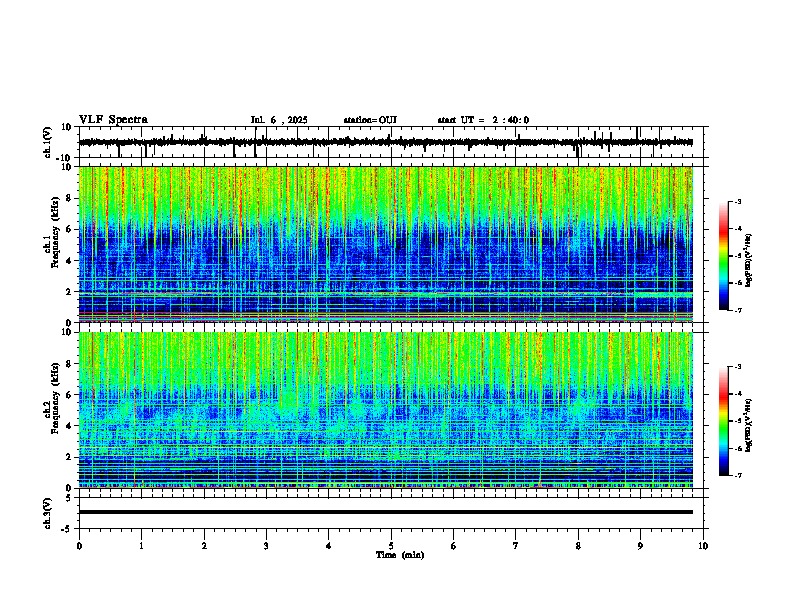Viewport: 792px width, 612px height.
Task: Click the "-3" label on ch.2 colorbar
Action: (x=738, y=367)
